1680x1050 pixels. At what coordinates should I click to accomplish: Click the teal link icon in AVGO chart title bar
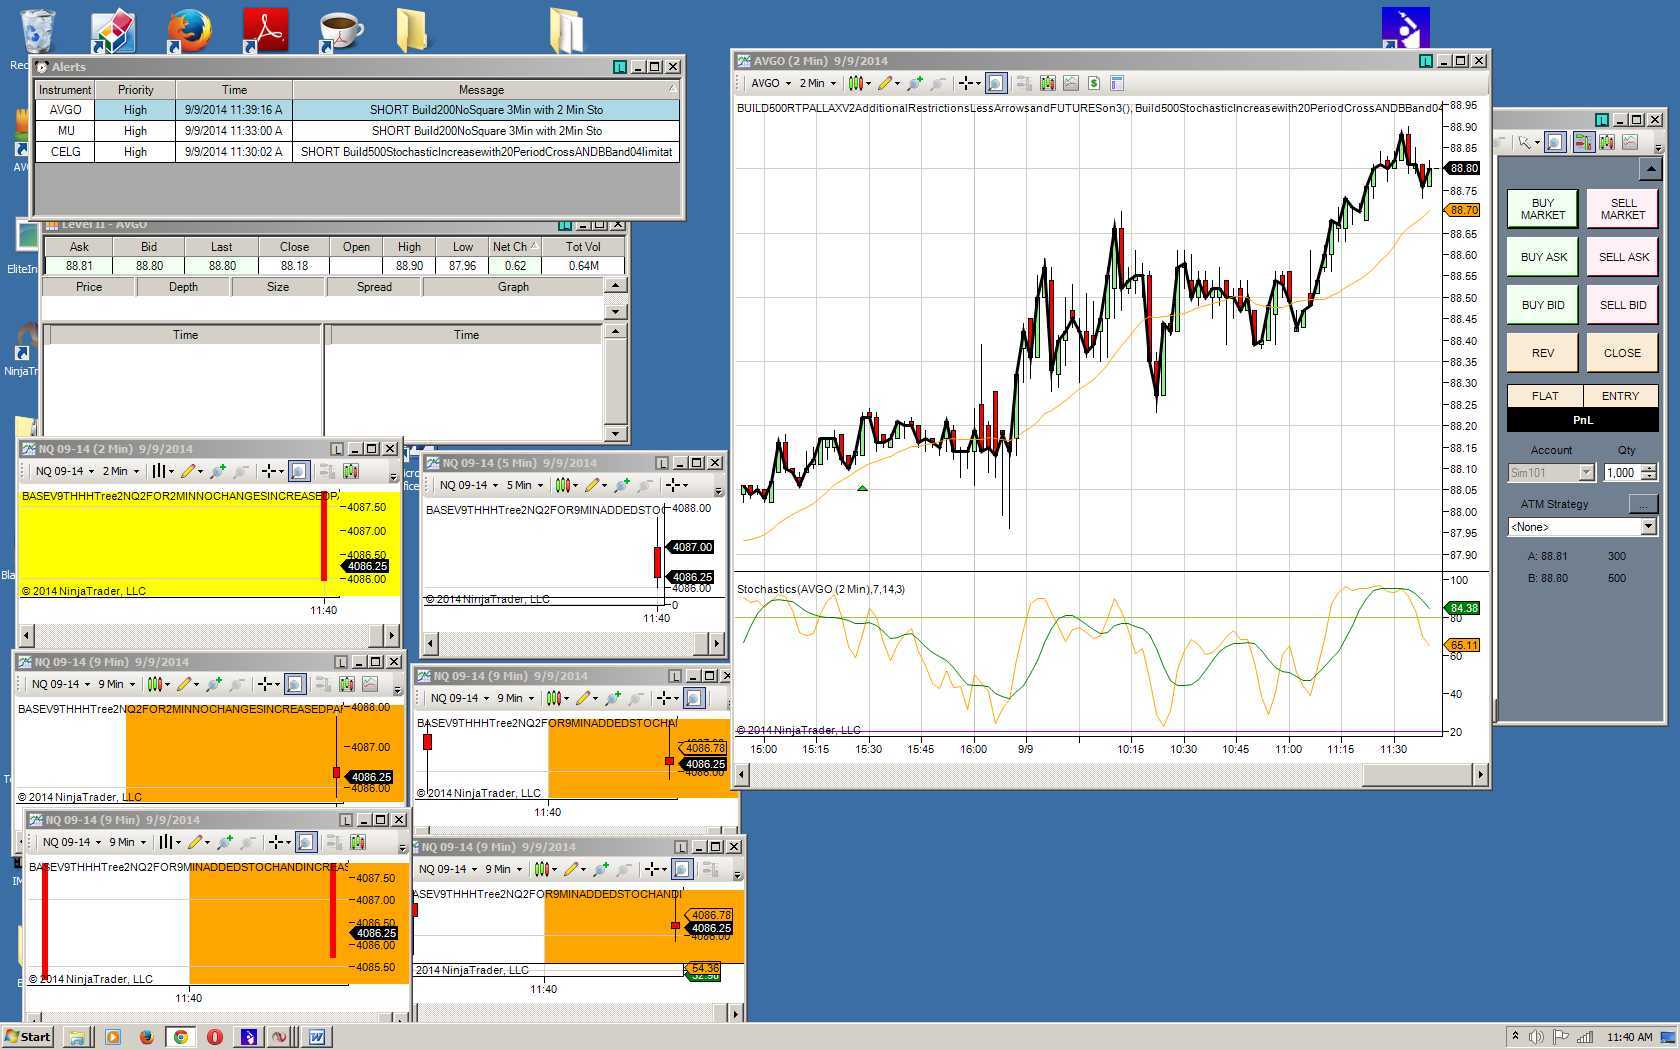click(x=1426, y=61)
